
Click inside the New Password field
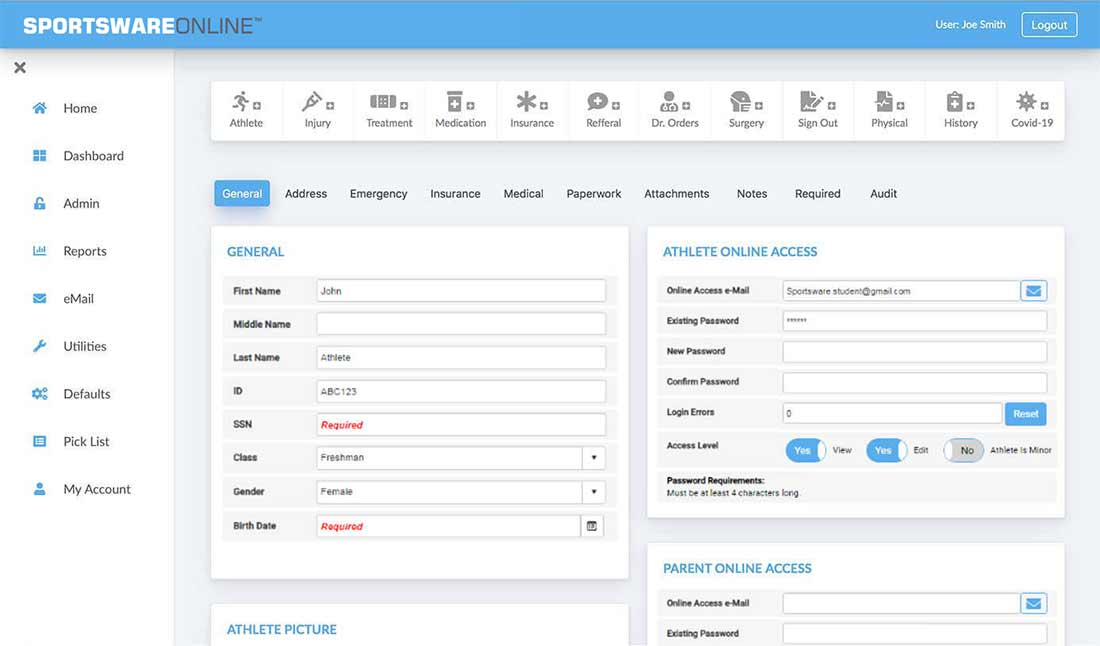tap(915, 351)
